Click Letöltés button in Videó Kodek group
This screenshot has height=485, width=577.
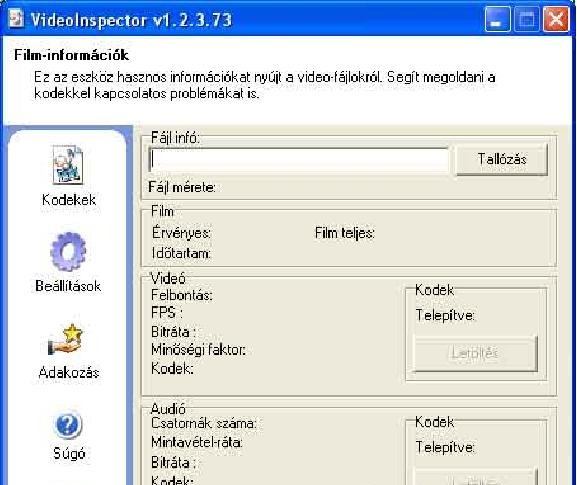[475, 353]
